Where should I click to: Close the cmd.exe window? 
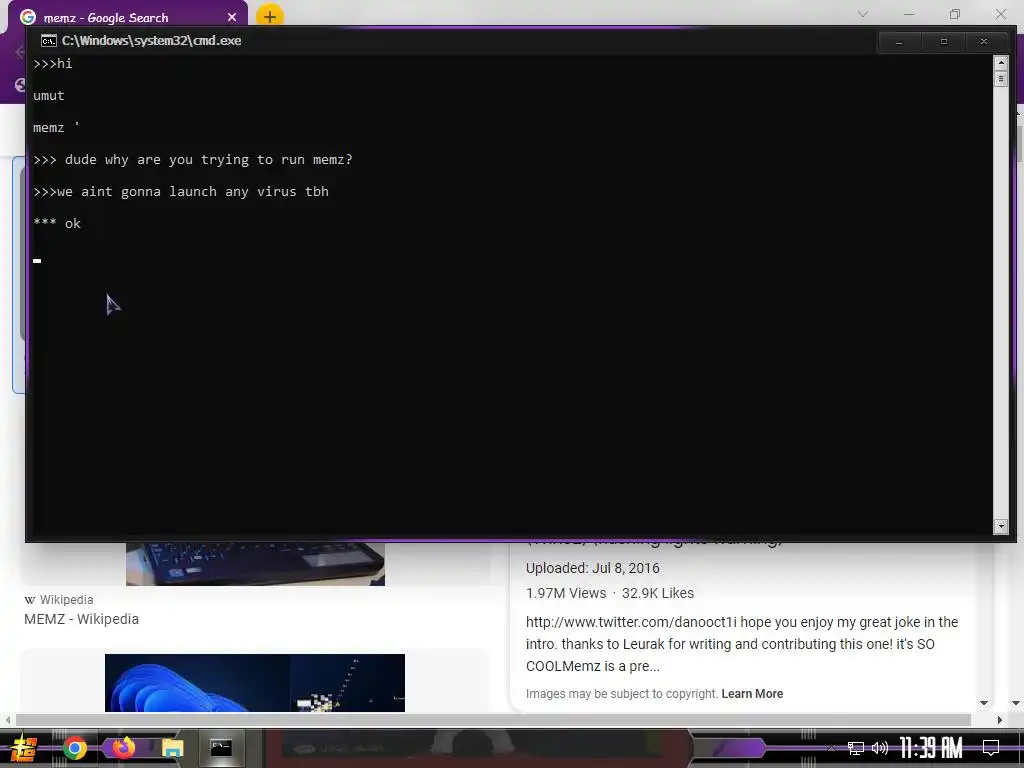point(984,42)
